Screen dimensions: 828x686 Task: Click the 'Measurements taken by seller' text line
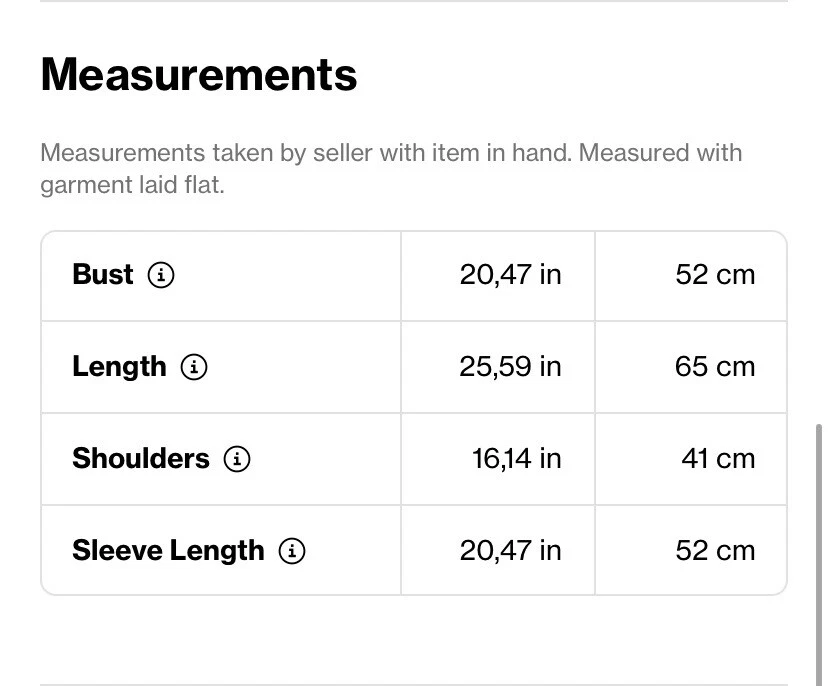point(391,154)
